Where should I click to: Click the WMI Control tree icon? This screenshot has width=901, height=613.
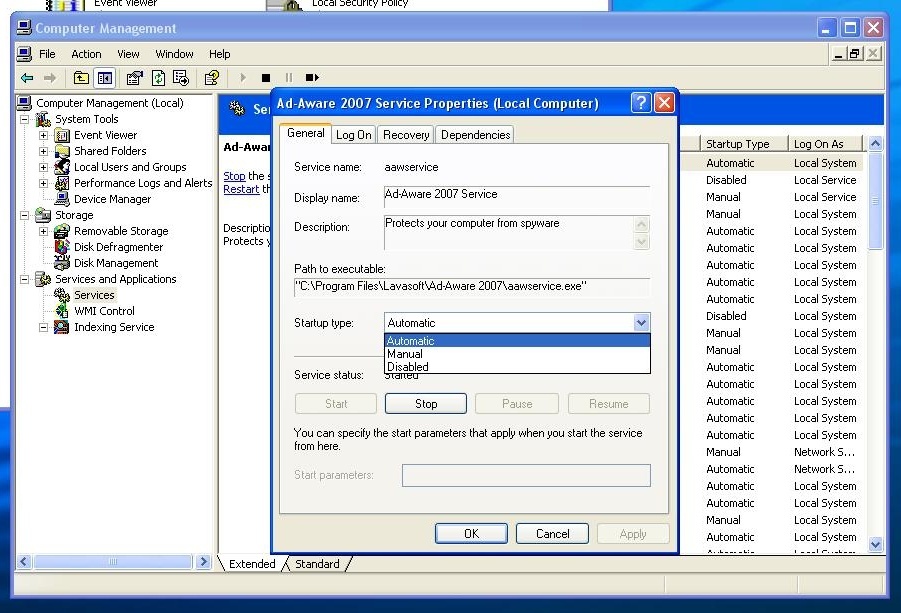pos(62,311)
